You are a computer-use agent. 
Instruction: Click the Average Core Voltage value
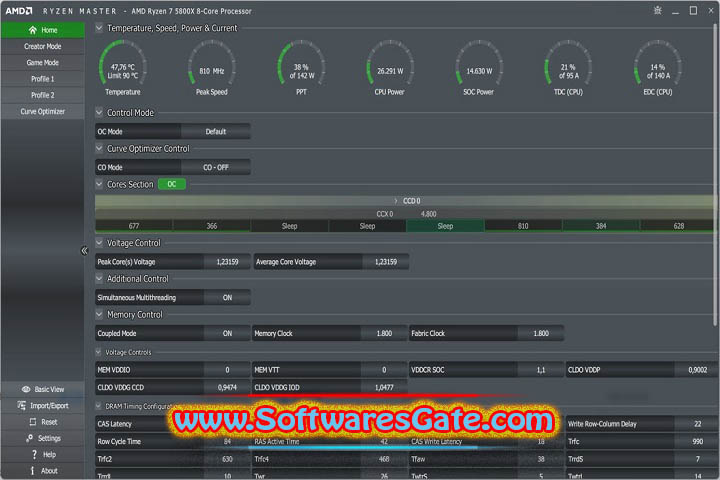[386, 262]
